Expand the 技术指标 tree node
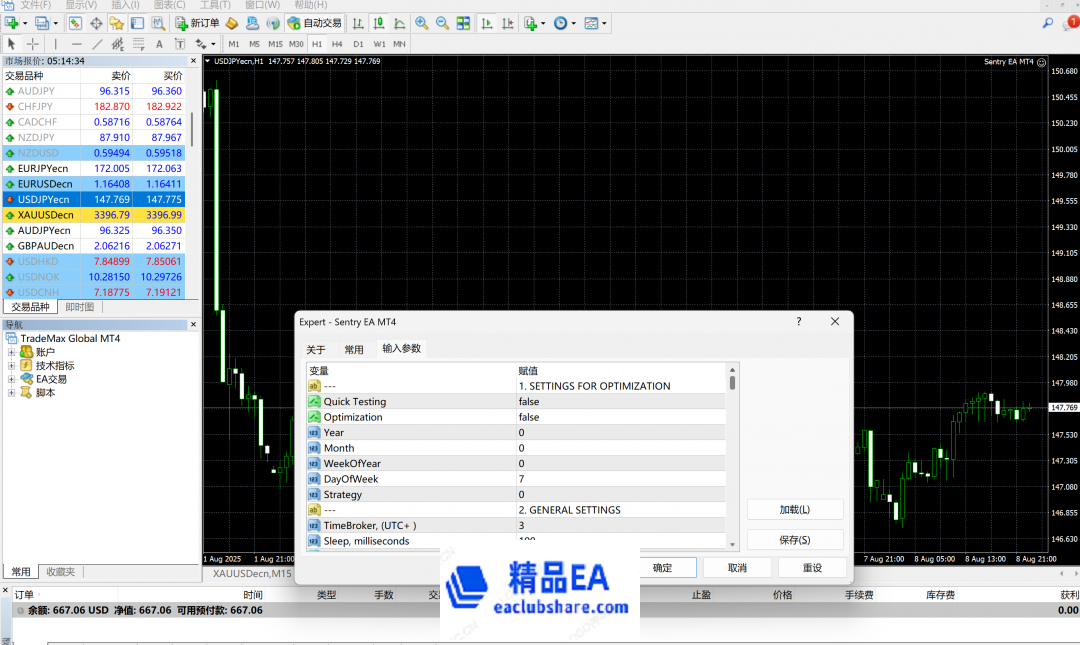This screenshot has width=1080, height=645. click(x=12, y=366)
